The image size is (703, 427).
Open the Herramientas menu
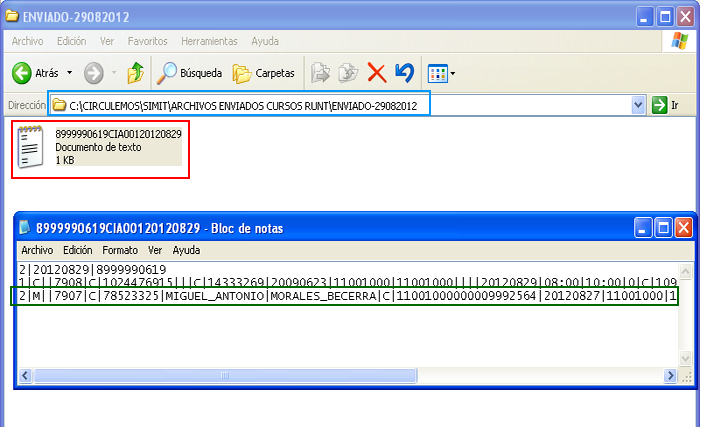(x=209, y=41)
